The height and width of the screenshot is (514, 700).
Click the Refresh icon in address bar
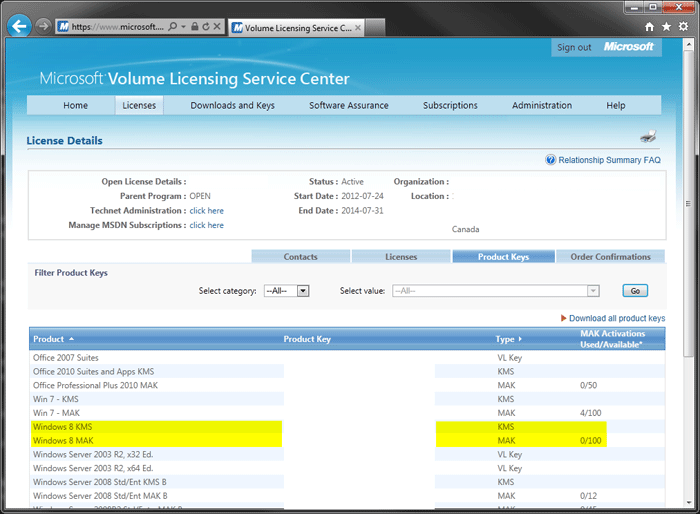click(x=204, y=26)
